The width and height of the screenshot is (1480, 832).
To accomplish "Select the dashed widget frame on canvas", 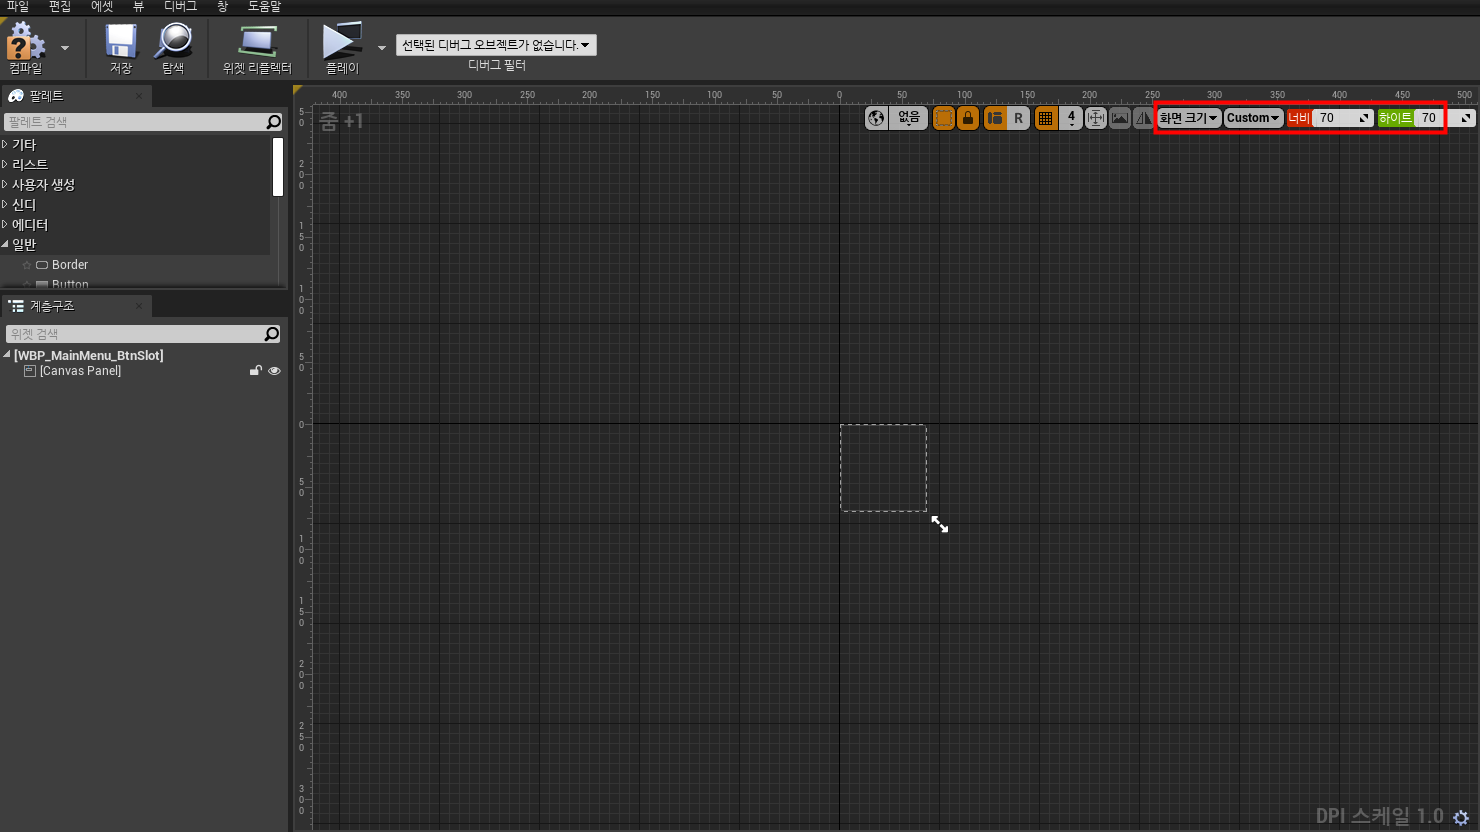I will click(x=883, y=468).
